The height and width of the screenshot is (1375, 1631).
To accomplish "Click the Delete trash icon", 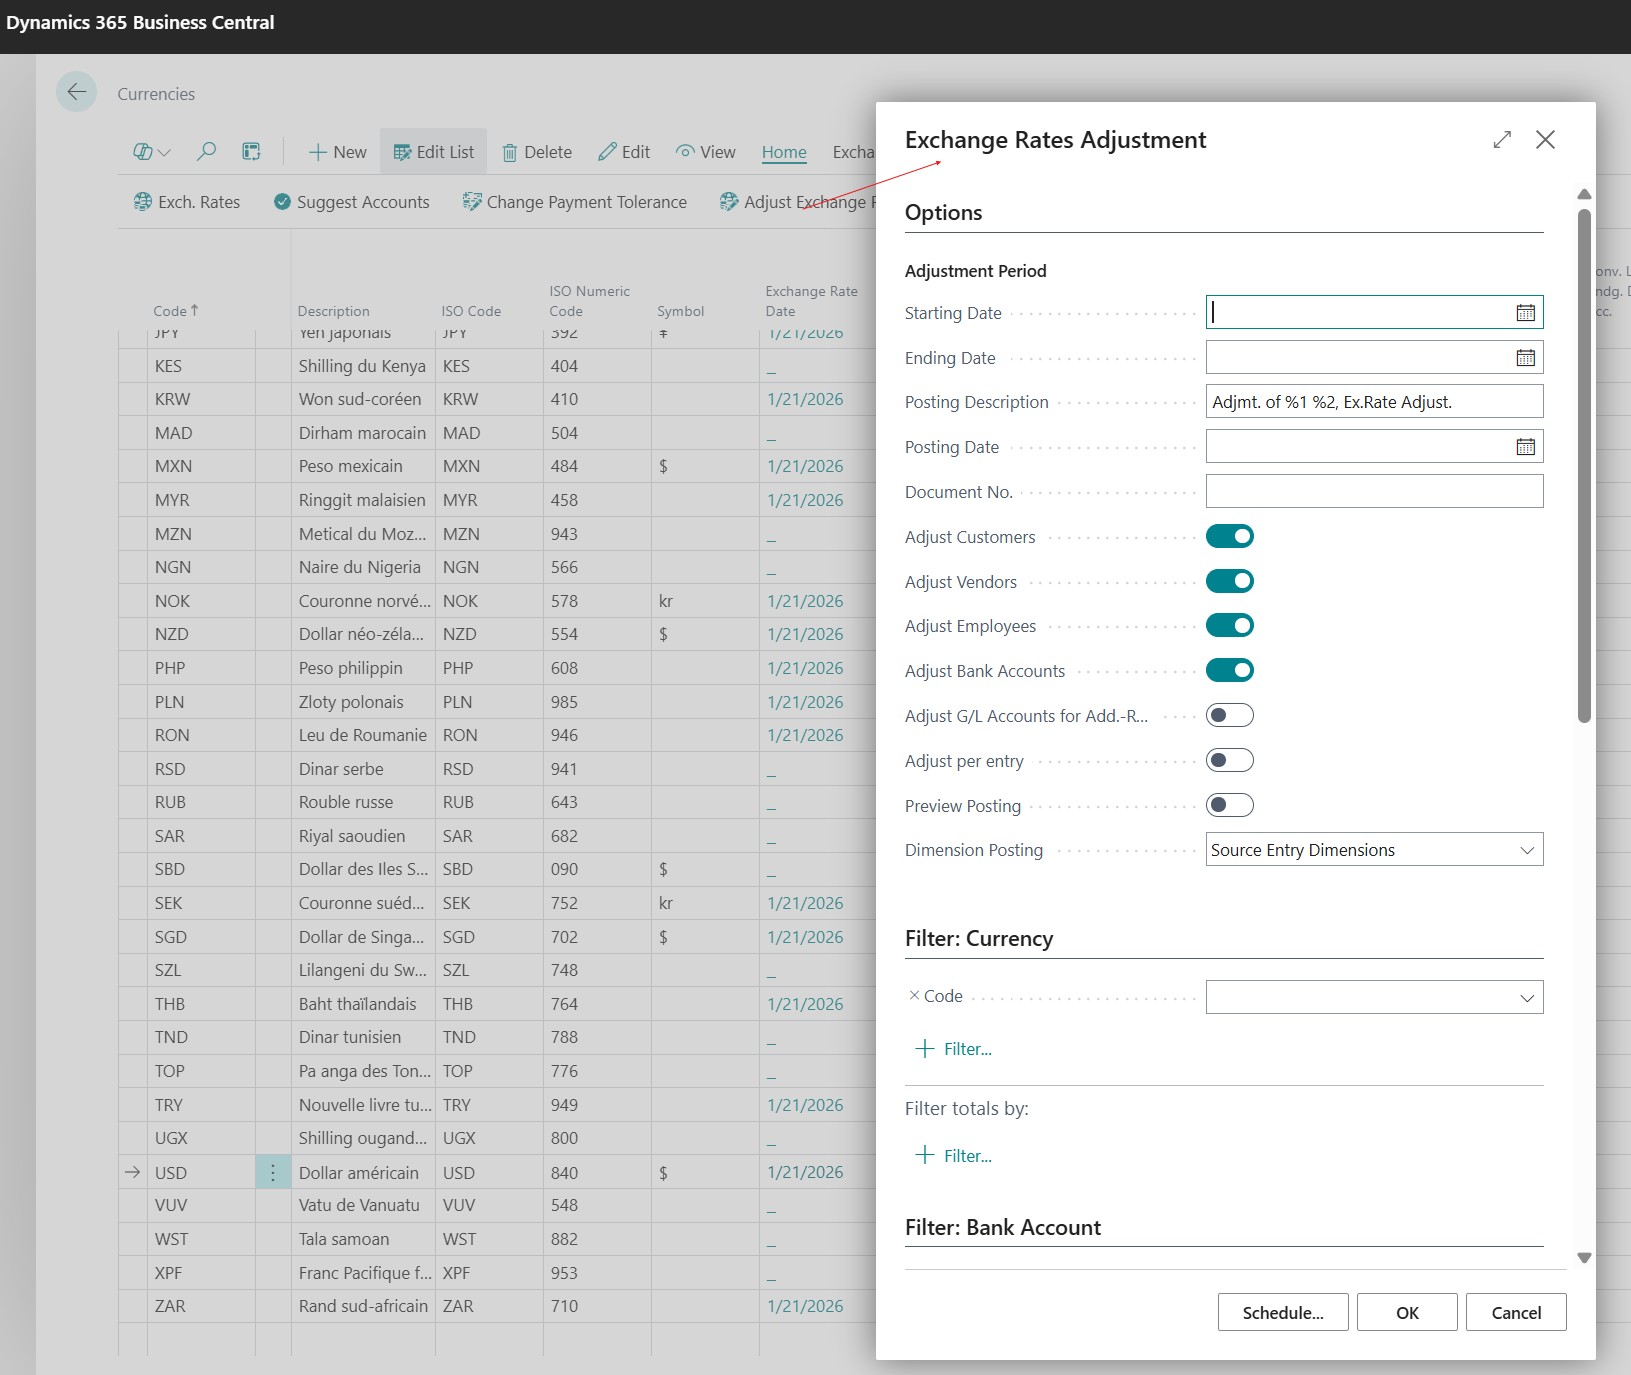I will tap(510, 153).
